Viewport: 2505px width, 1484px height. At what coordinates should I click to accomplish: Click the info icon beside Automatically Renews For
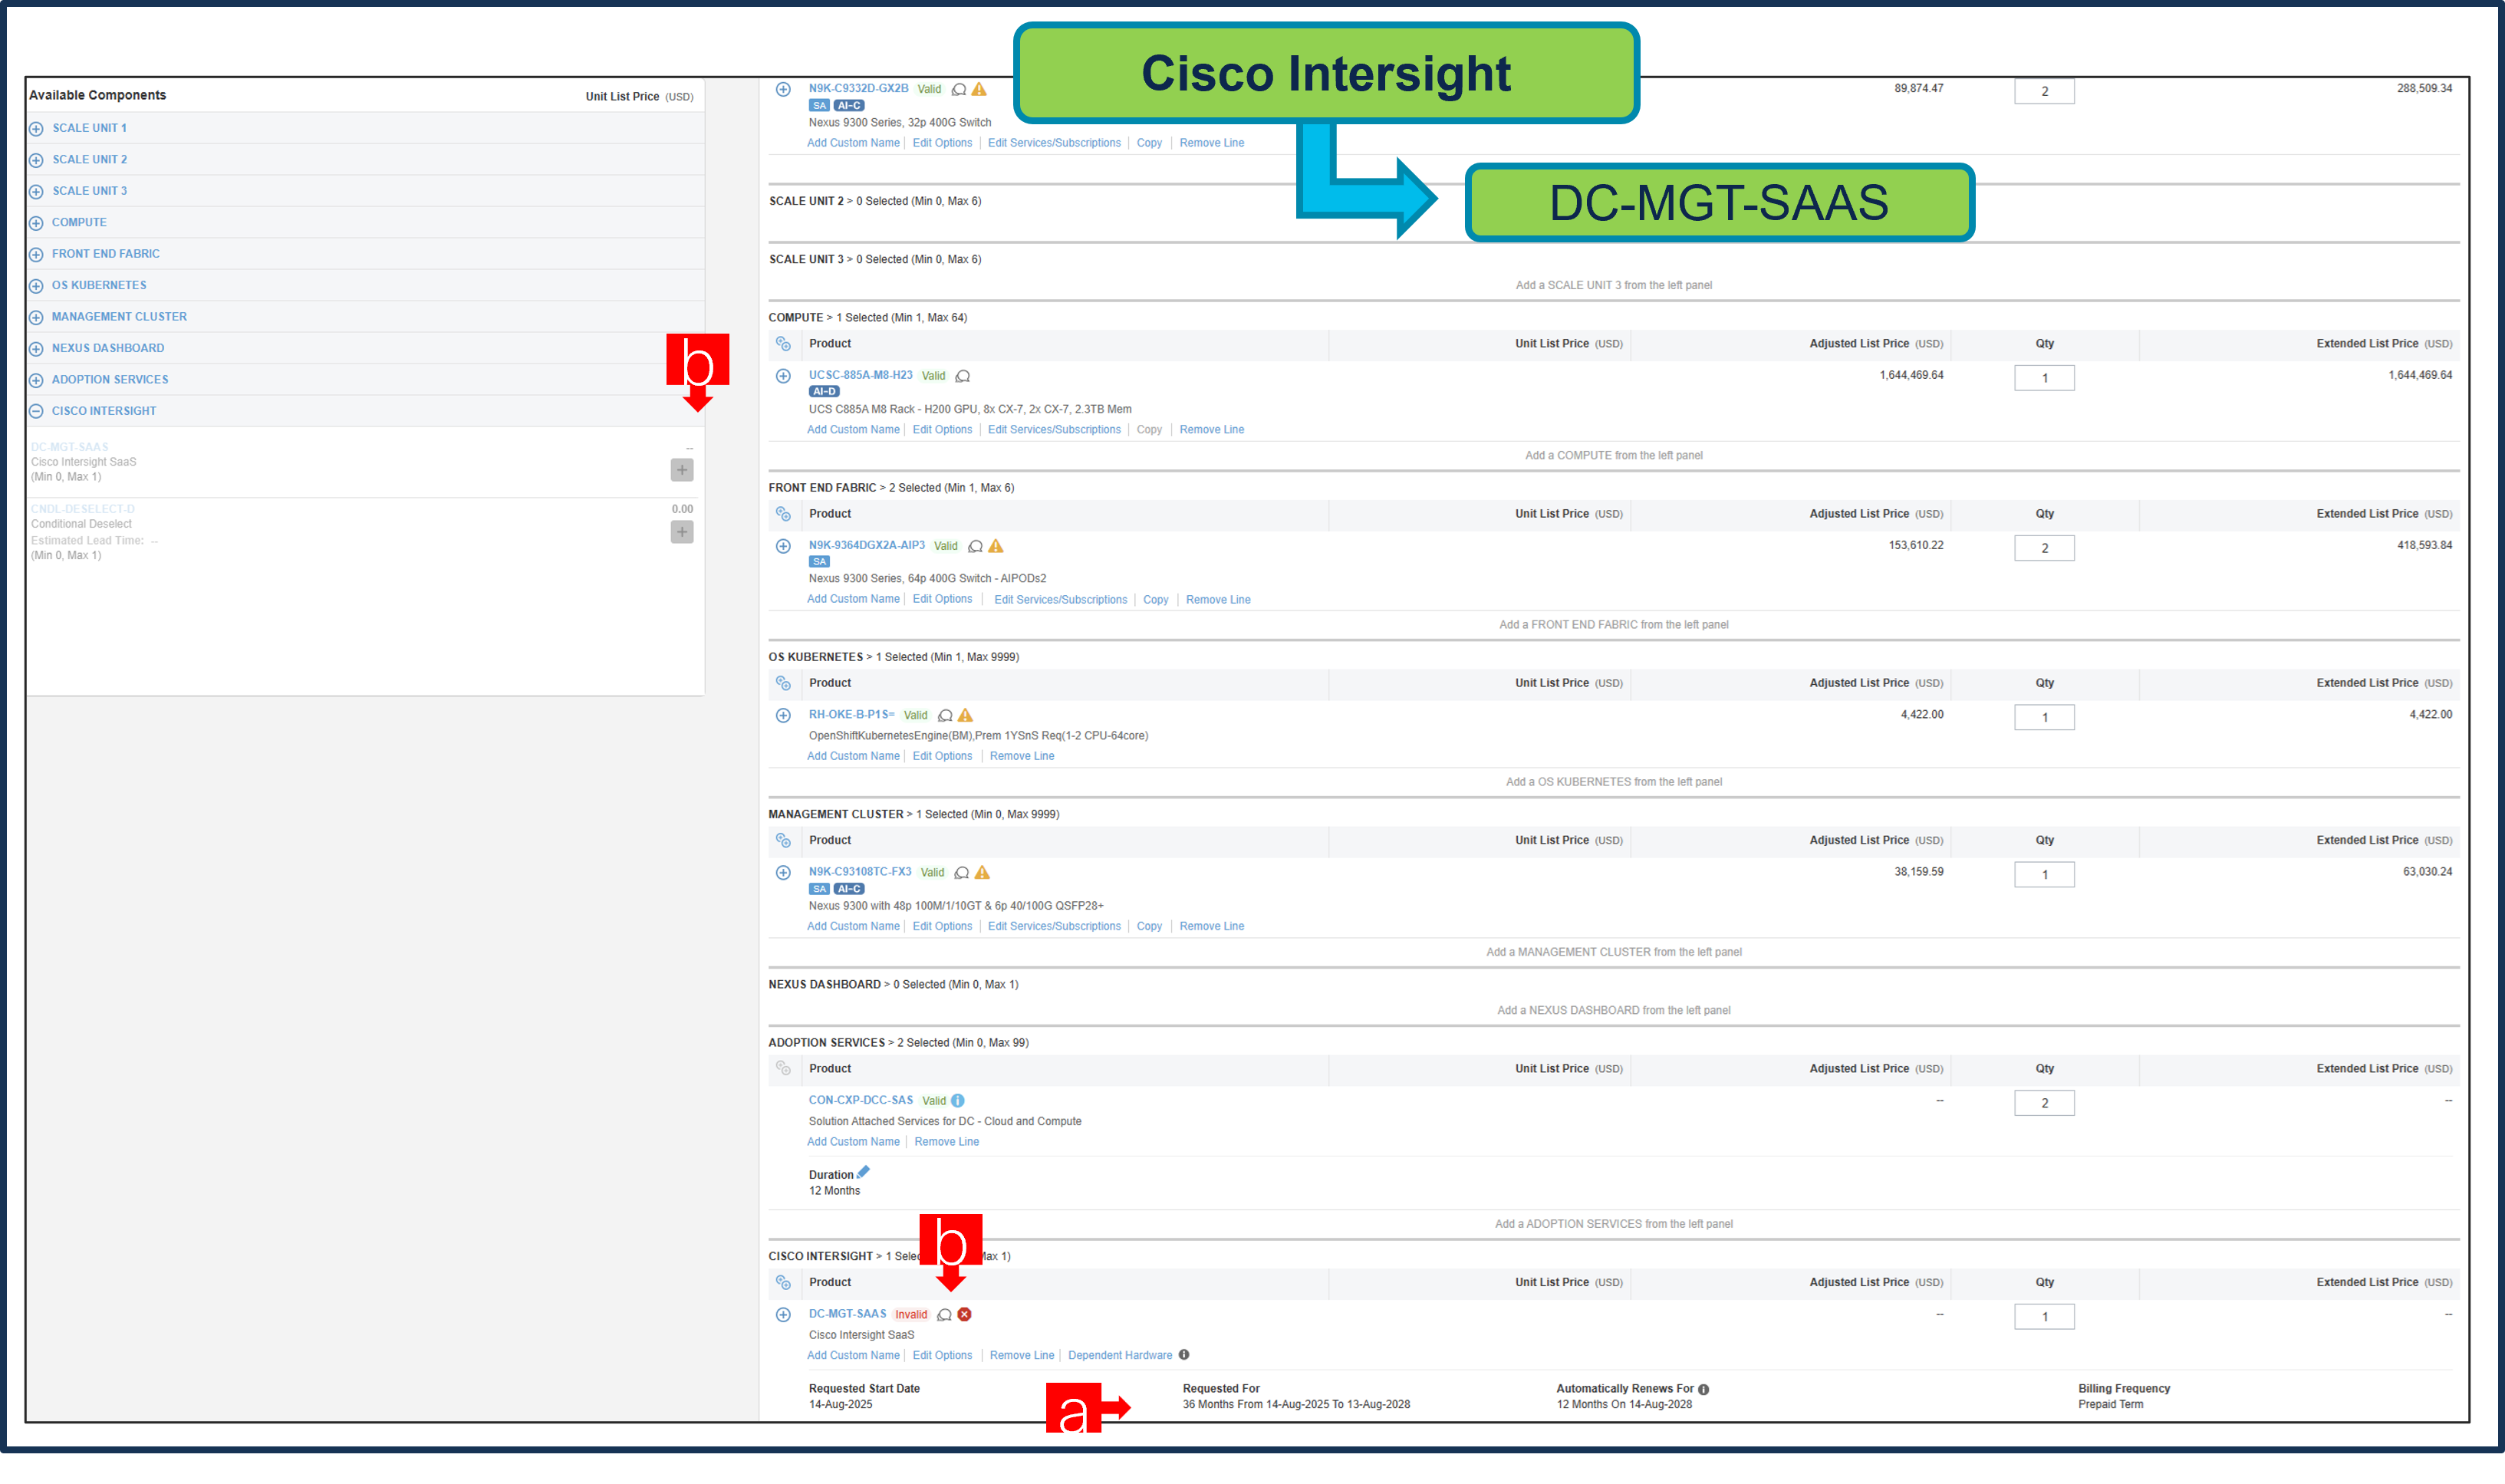[x=1704, y=1388]
